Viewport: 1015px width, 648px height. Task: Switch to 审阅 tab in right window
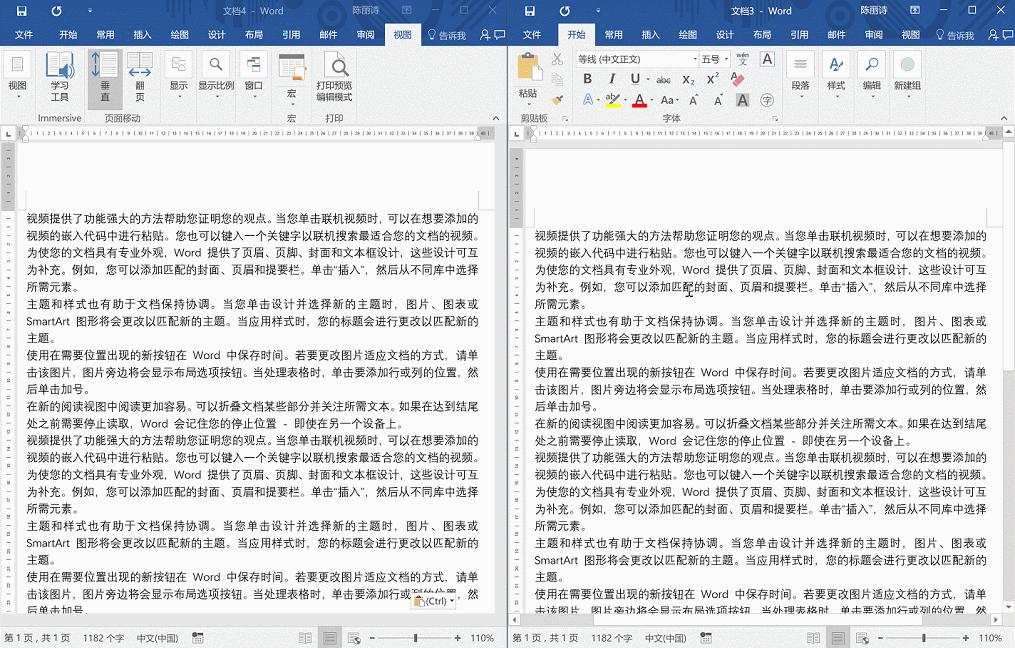point(873,34)
